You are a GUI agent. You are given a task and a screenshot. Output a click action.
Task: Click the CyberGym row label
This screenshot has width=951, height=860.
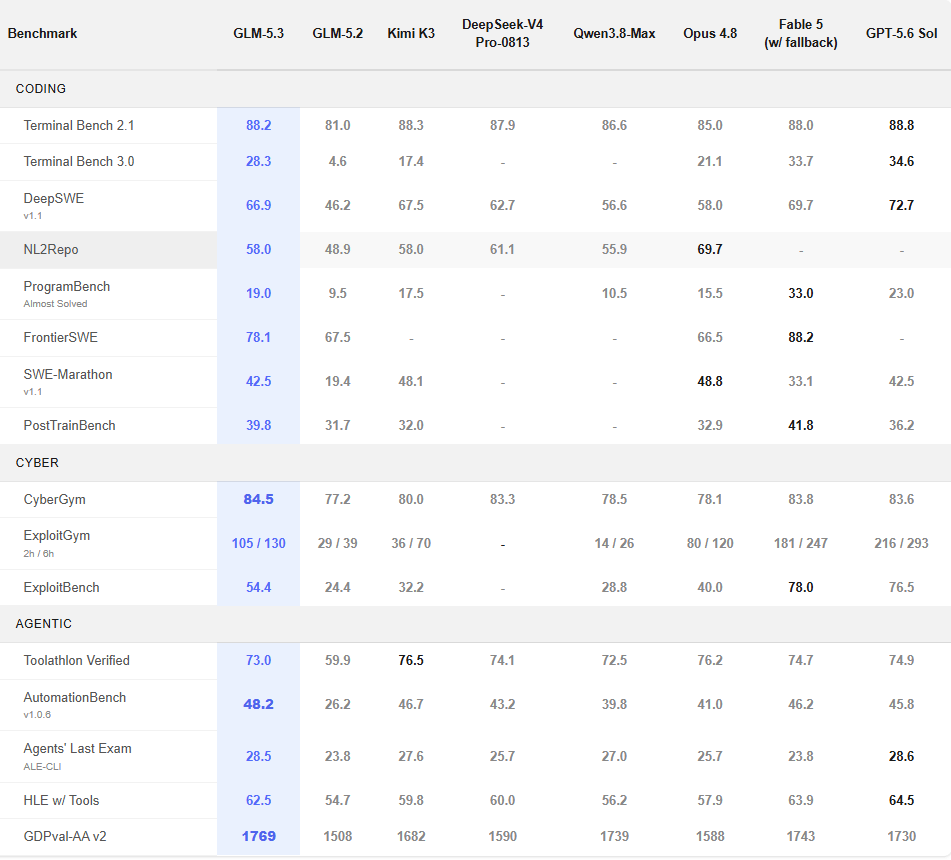click(x=55, y=499)
